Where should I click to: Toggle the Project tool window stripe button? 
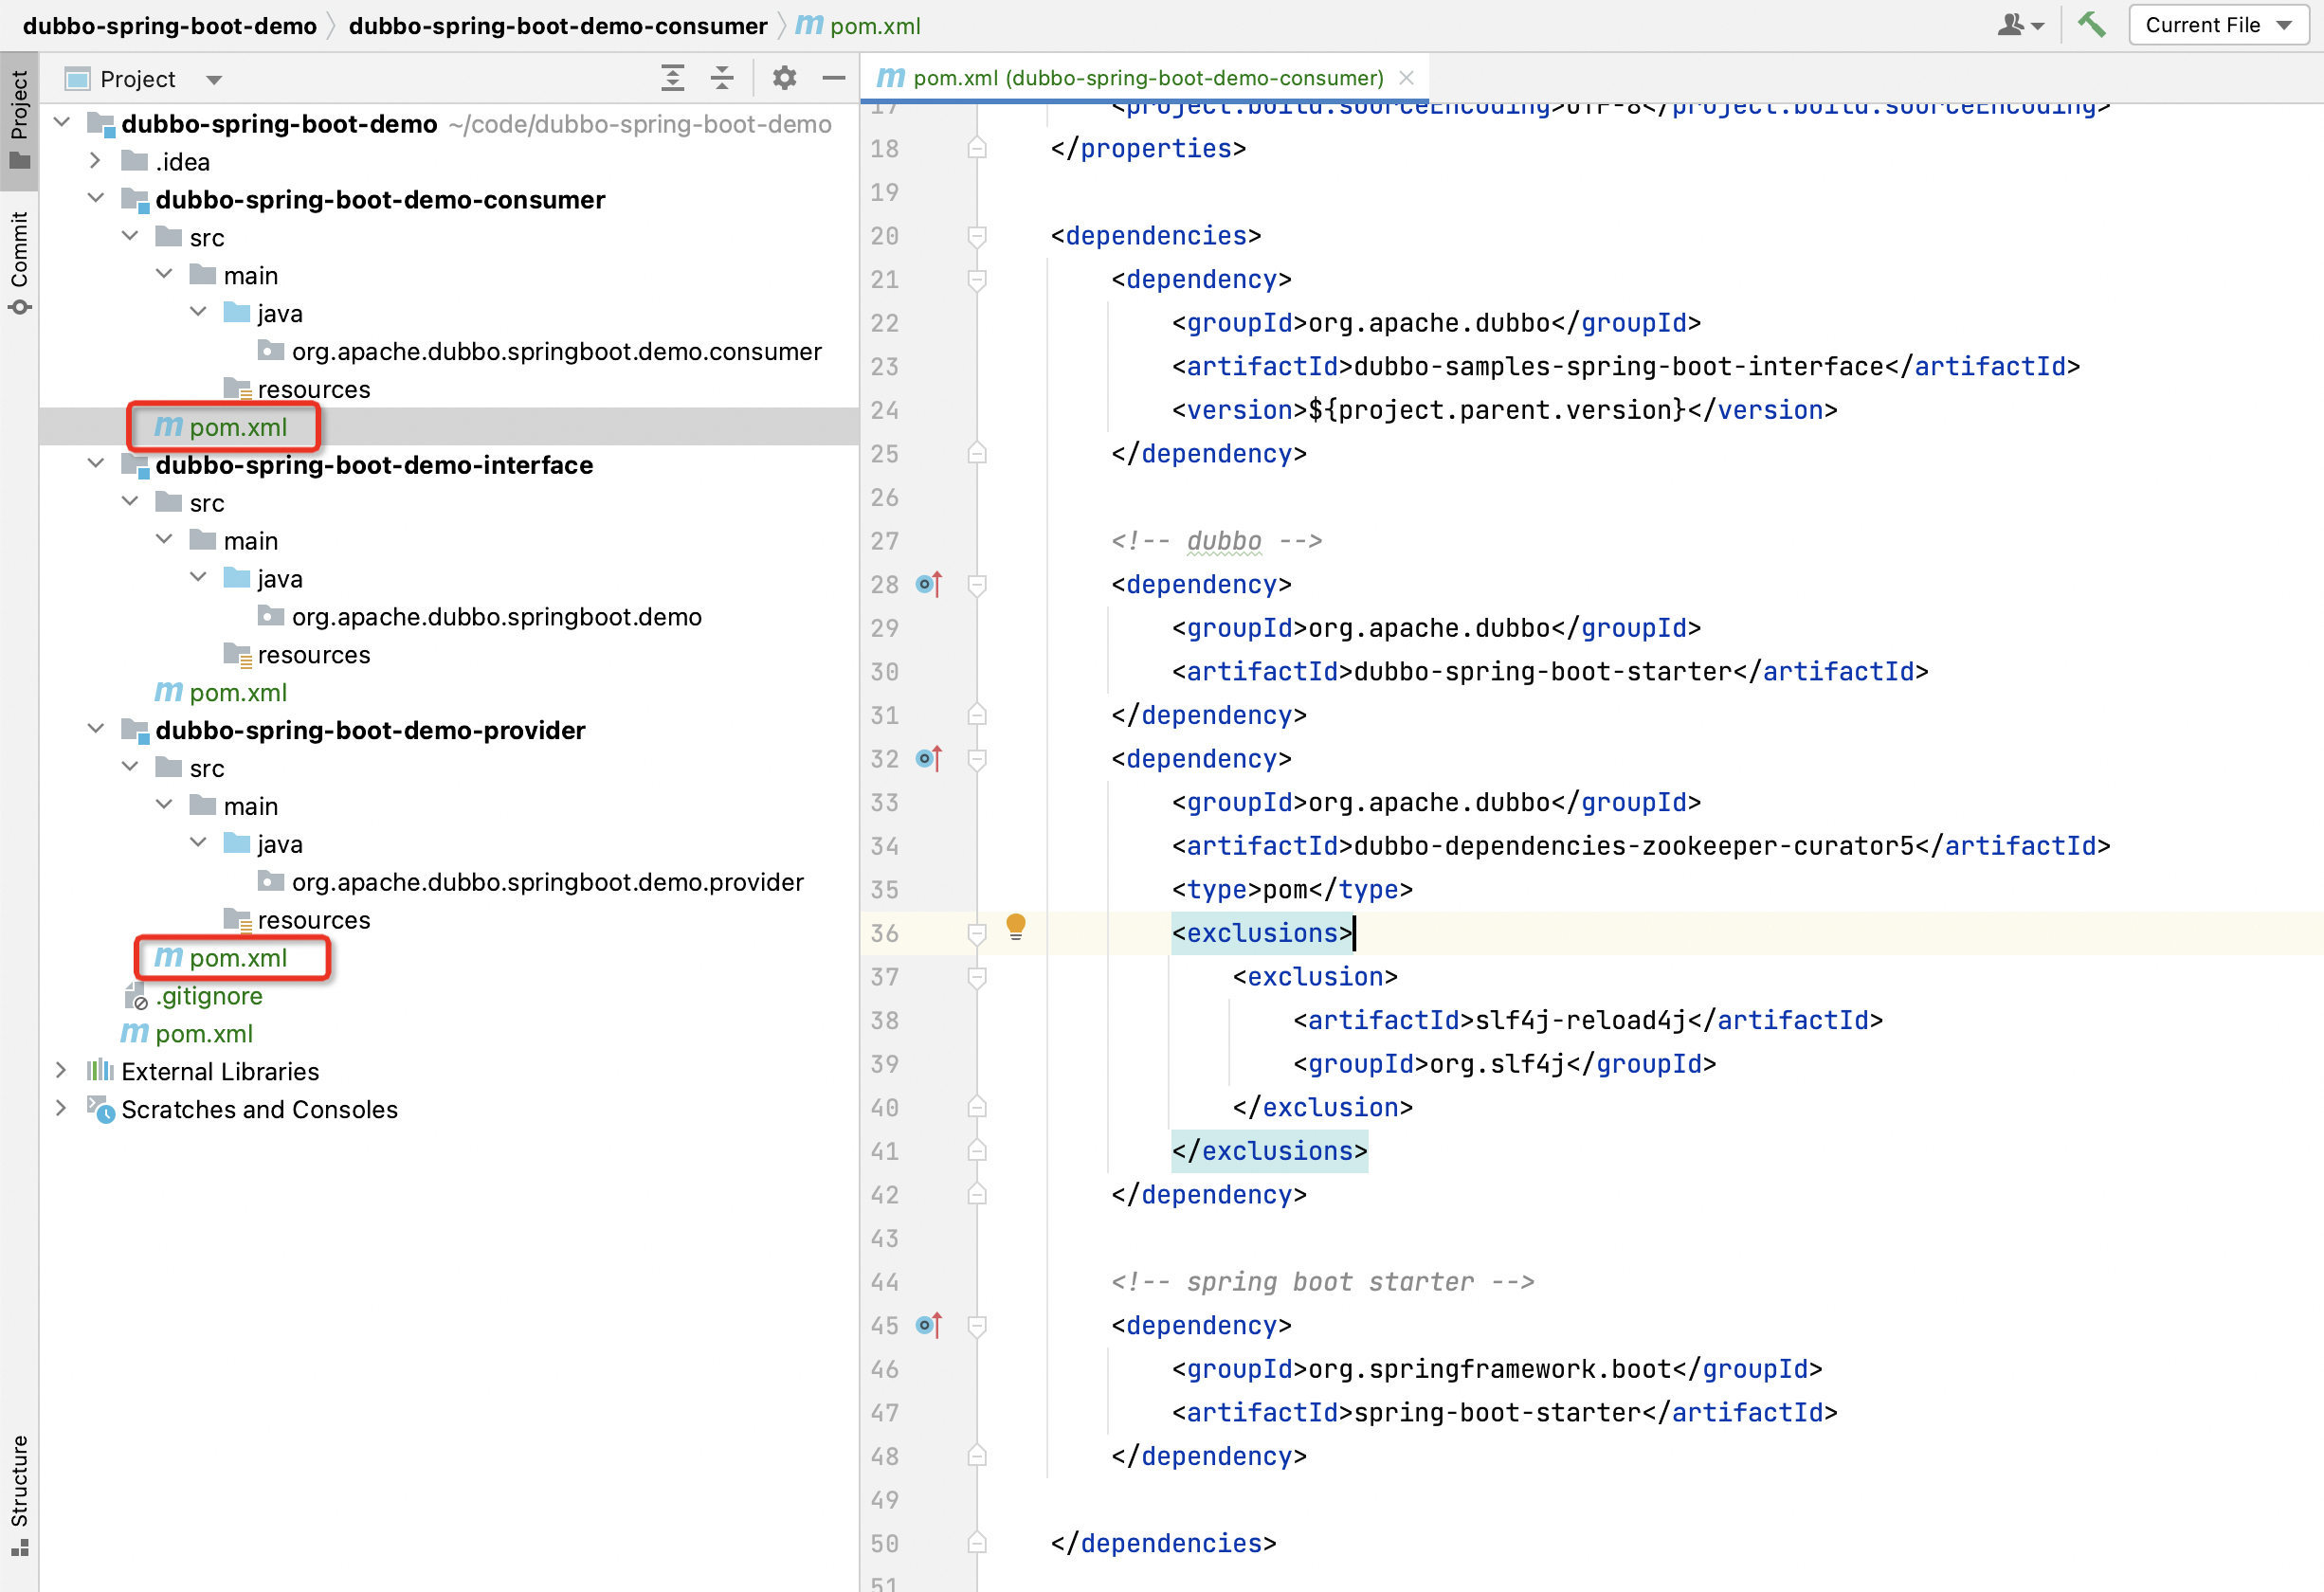[x=19, y=118]
